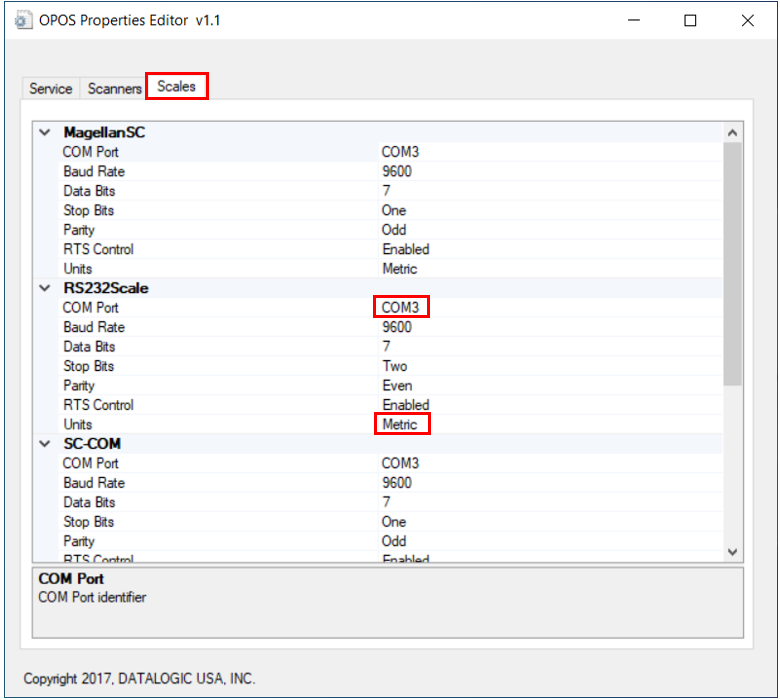Click RS232Scale Stop Bits value Two
Viewport: 780px width, 700px height.
point(394,366)
